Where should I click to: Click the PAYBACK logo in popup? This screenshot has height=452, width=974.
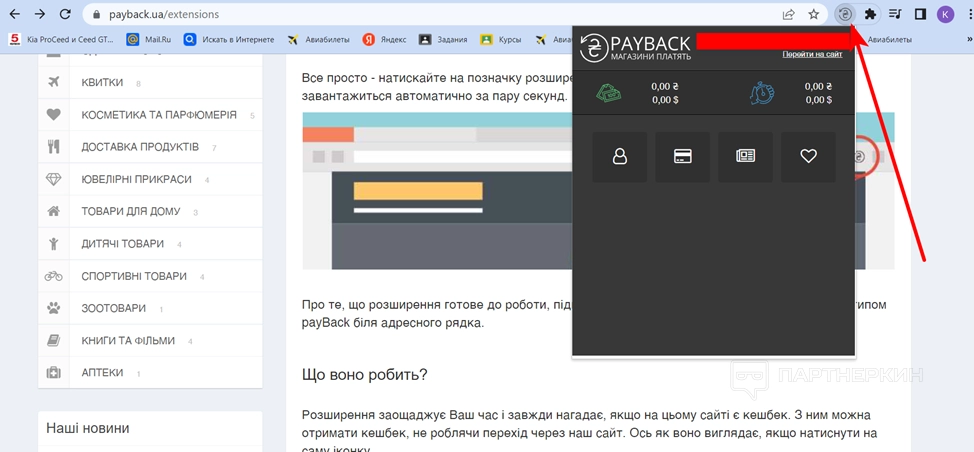(x=635, y=47)
